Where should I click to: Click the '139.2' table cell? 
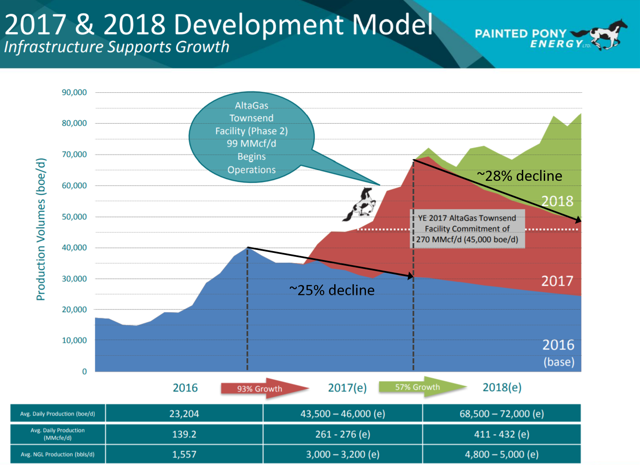pyautogui.click(x=184, y=434)
